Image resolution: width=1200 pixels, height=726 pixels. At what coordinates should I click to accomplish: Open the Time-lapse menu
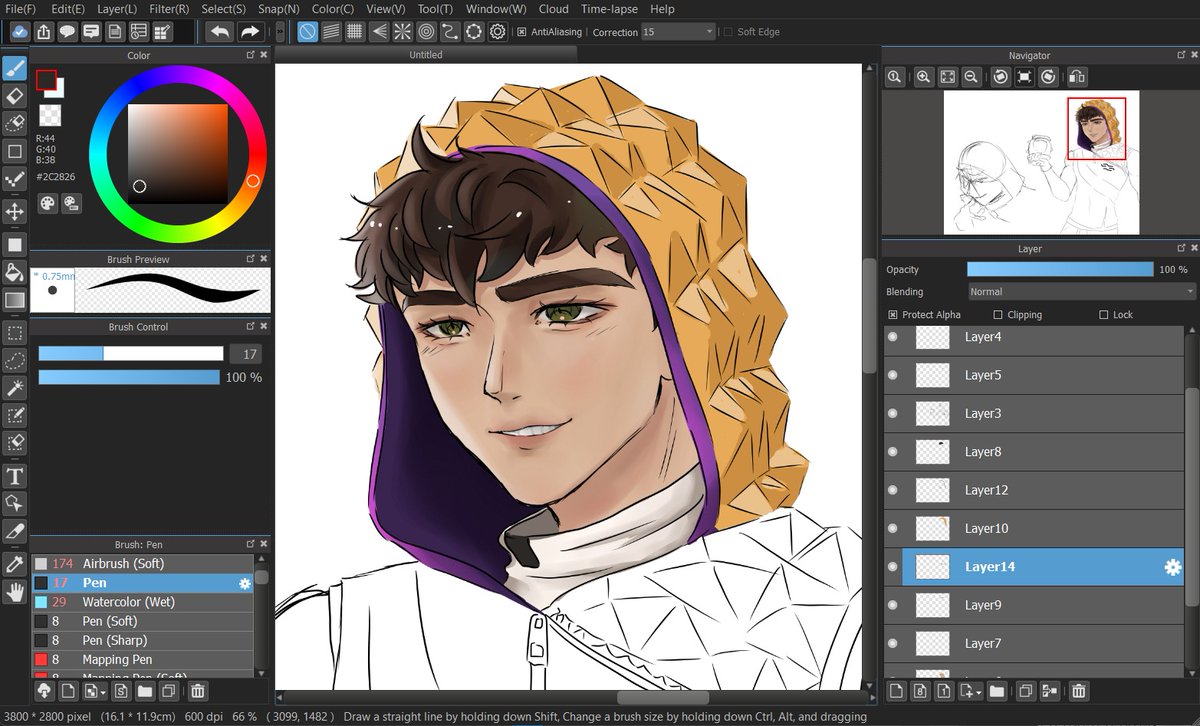click(609, 9)
